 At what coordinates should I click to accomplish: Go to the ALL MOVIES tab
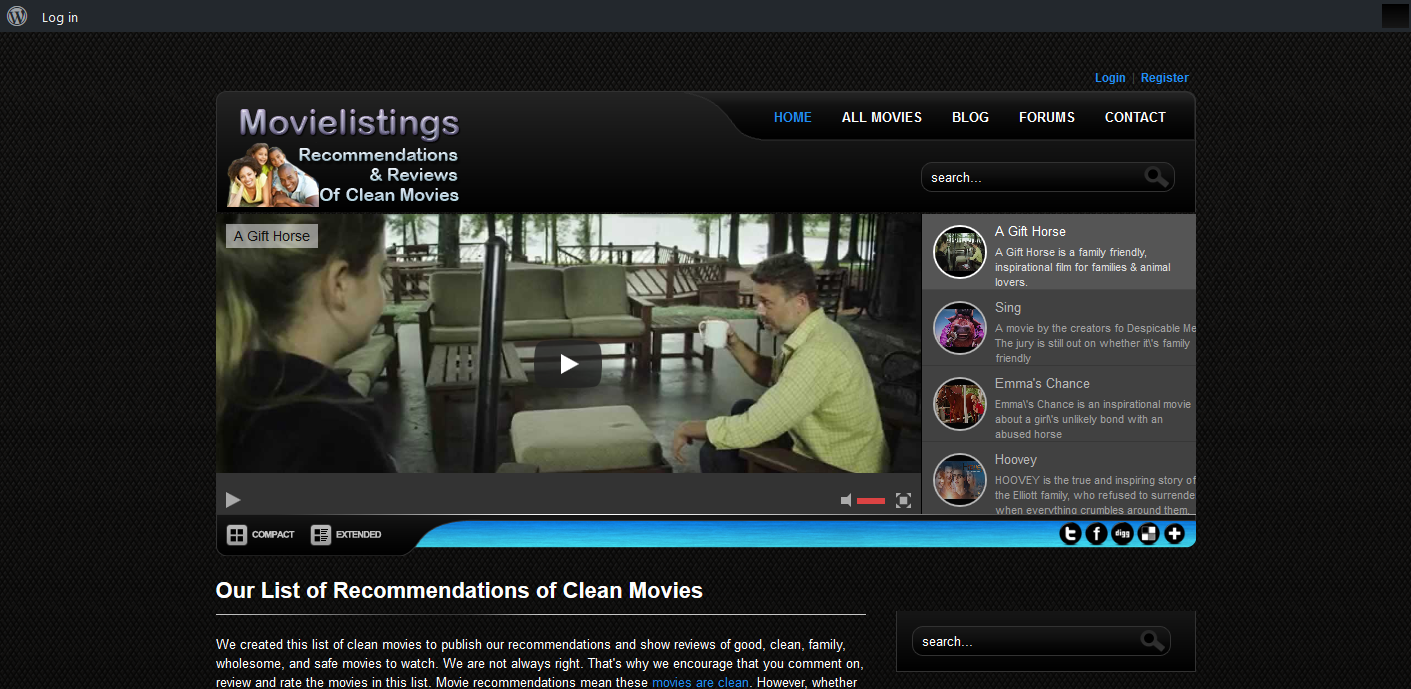[x=881, y=117]
